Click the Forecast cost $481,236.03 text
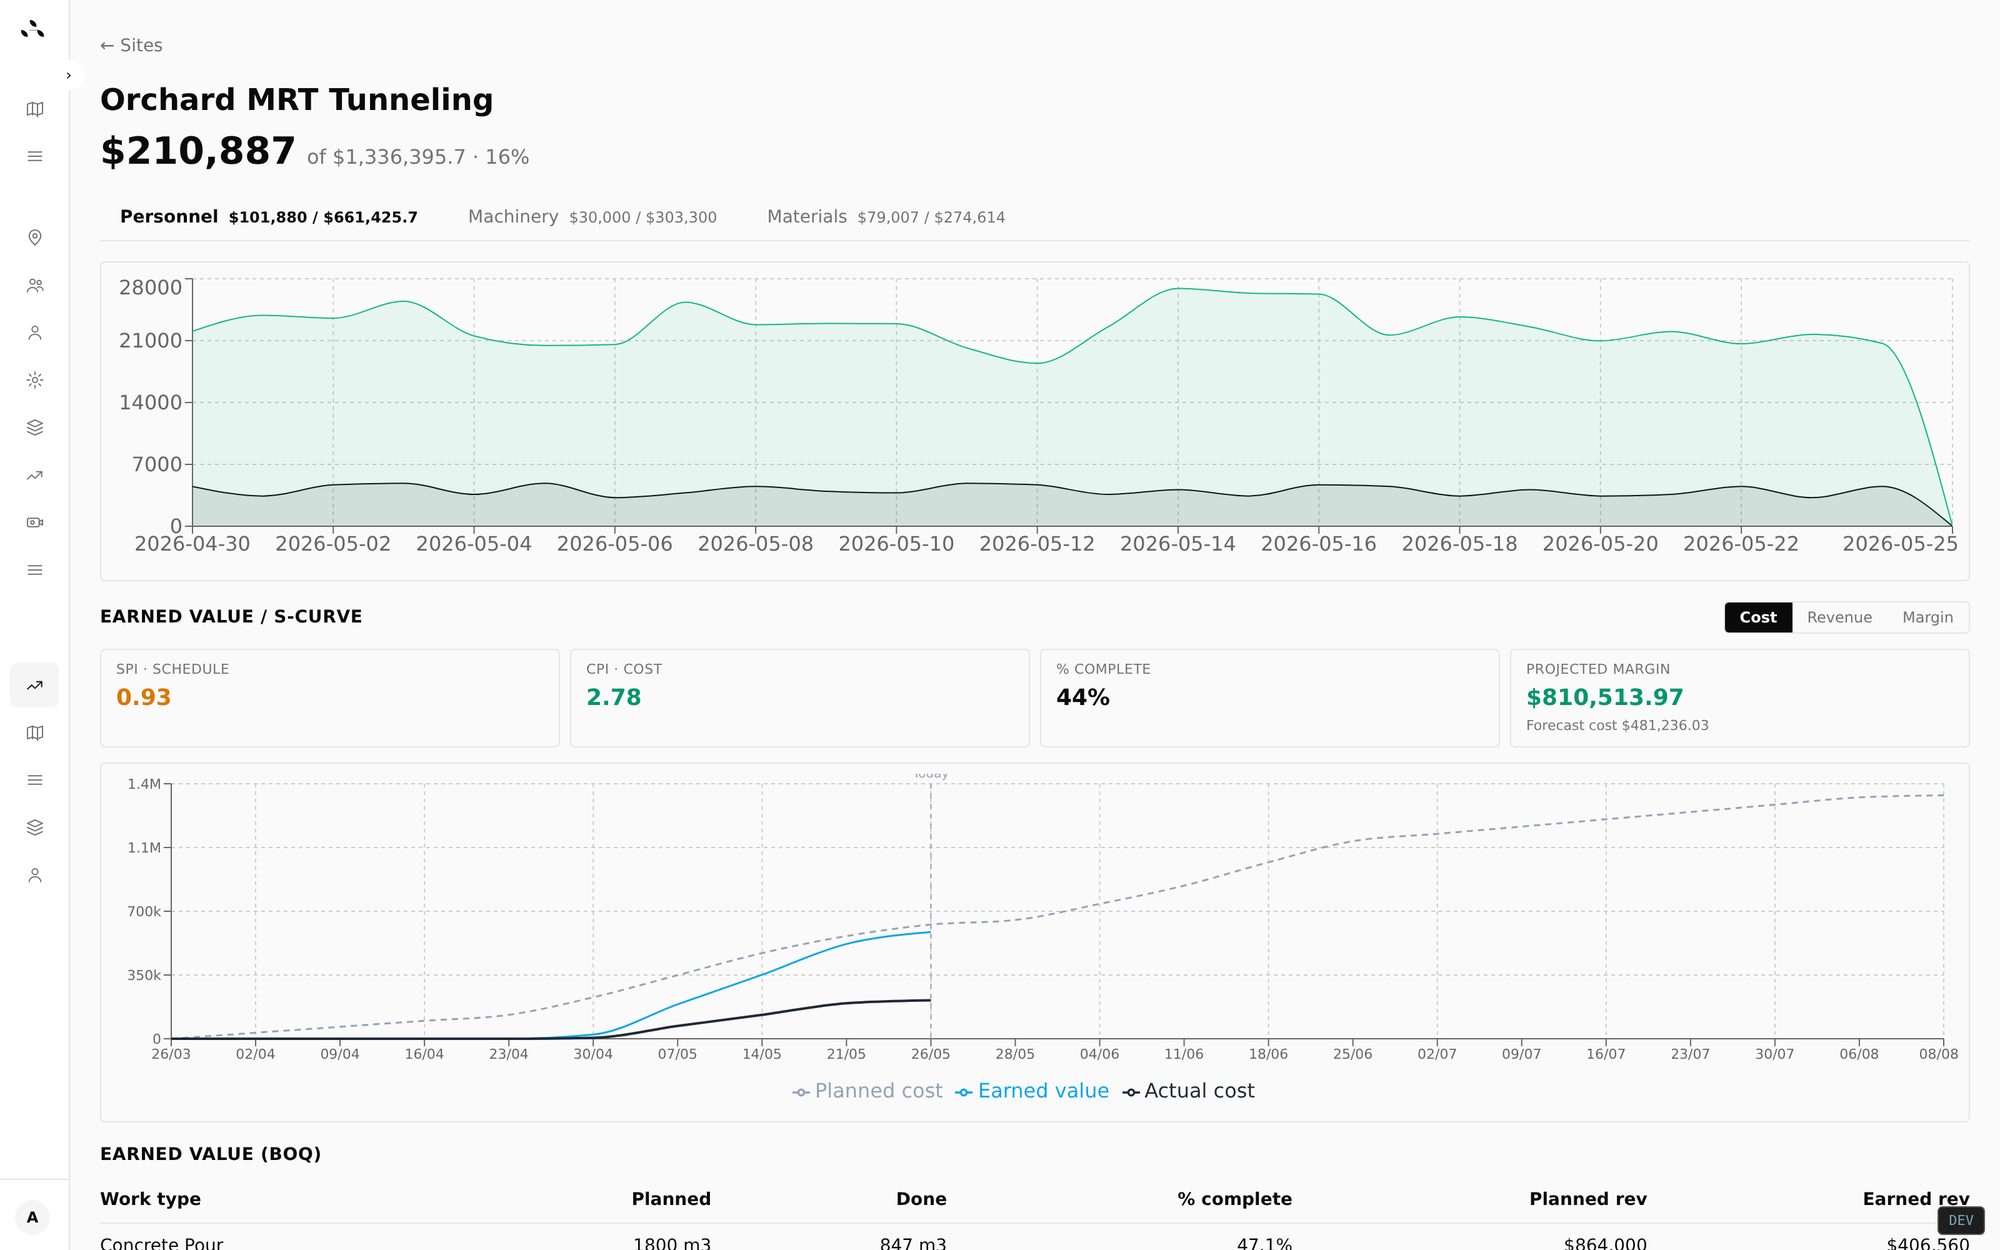 coord(1617,726)
